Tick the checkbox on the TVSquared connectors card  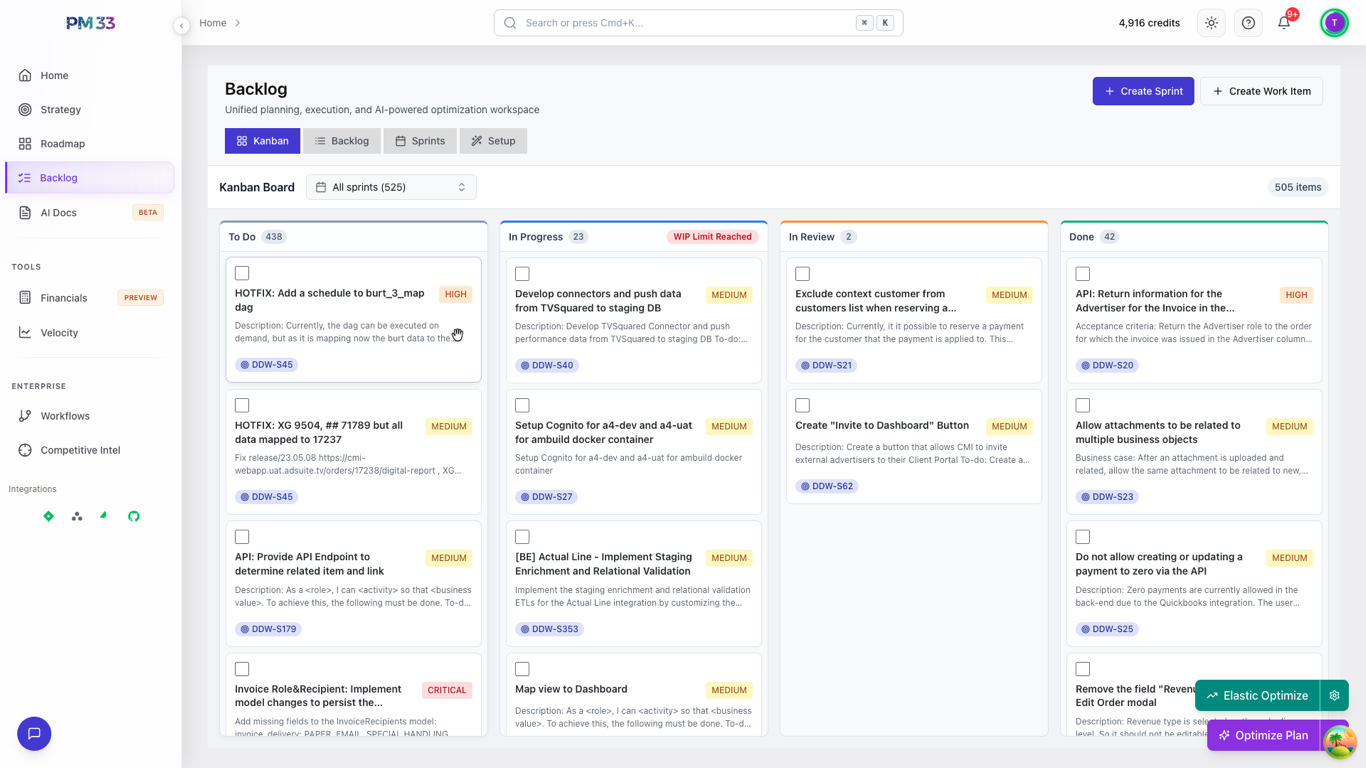[521, 272]
